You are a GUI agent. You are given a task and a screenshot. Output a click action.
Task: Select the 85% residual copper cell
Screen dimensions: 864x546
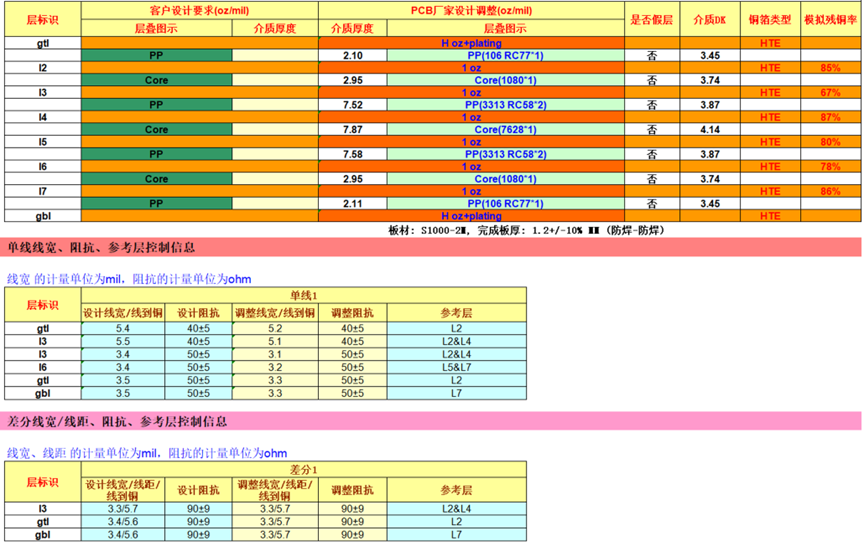[x=830, y=68]
